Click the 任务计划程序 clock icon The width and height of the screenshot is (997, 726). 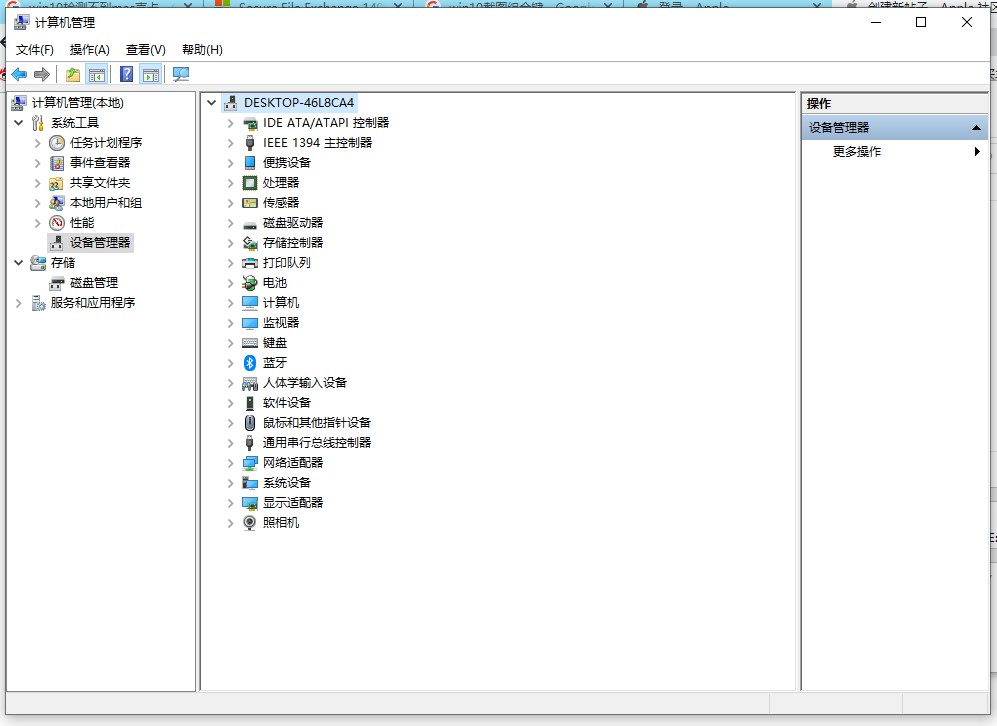57,142
